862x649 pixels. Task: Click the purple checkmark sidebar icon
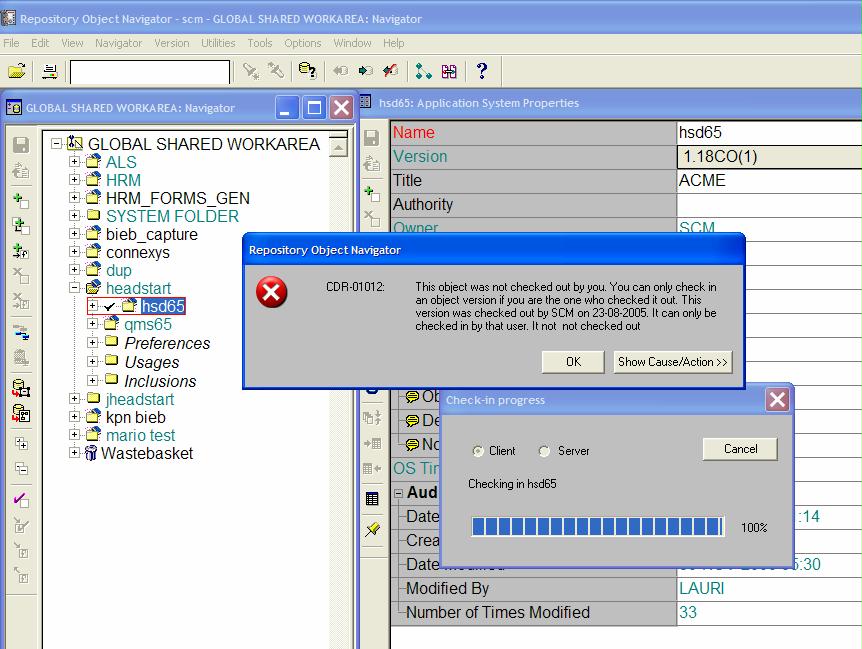point(21,500)
